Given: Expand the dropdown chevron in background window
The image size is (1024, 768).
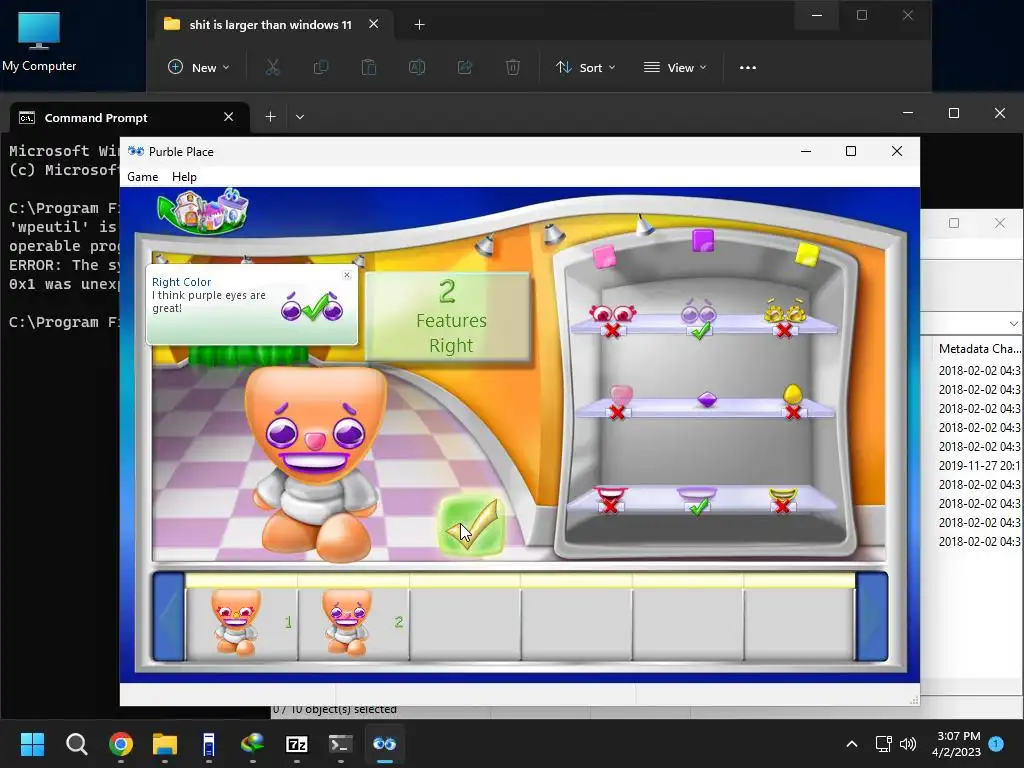Looking at the screenshot, I should pyautogui.click(x=1013, y=323).
